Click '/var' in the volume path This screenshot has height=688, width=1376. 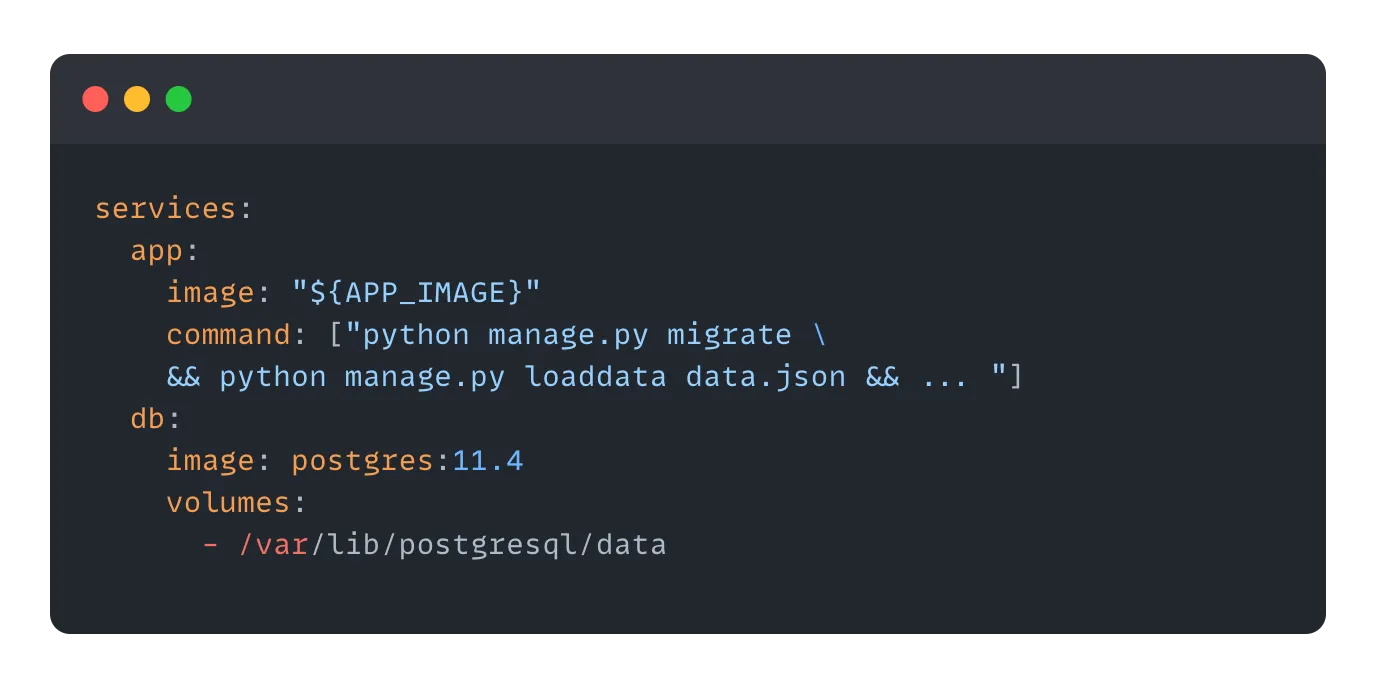click(x=273, y=545)
